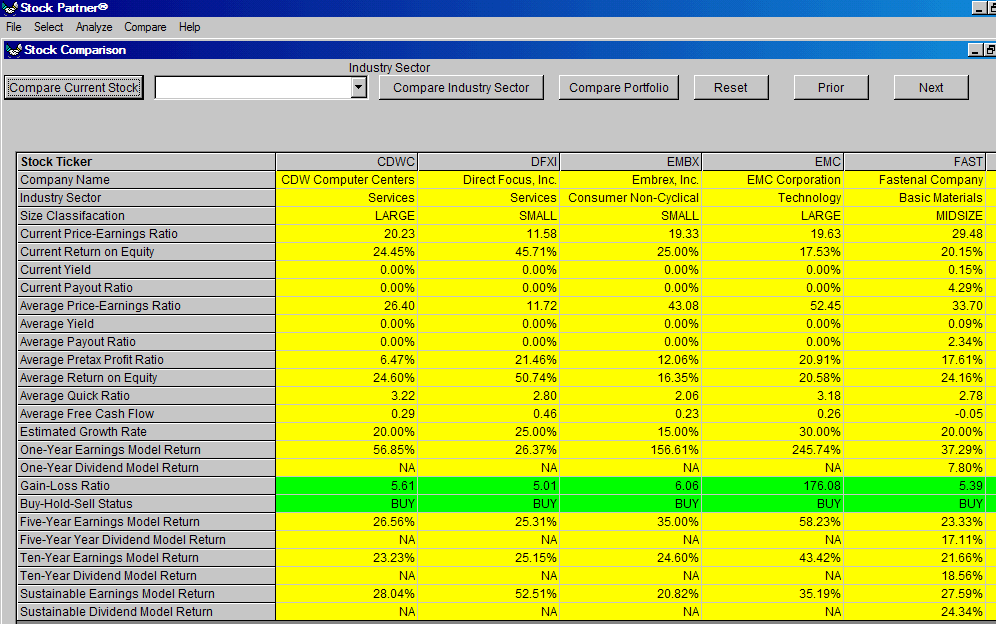Click the Direct Focus, Inc. company cell

(489, 180)
